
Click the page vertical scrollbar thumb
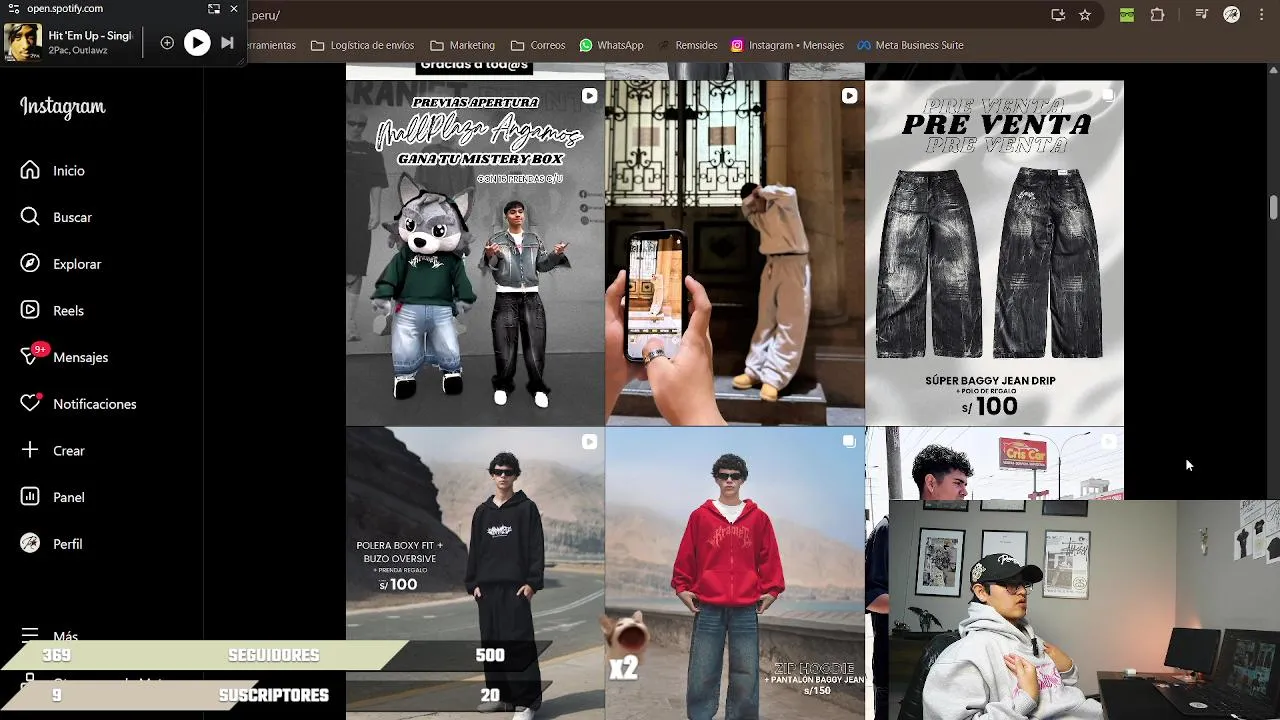coord(1273,207)
